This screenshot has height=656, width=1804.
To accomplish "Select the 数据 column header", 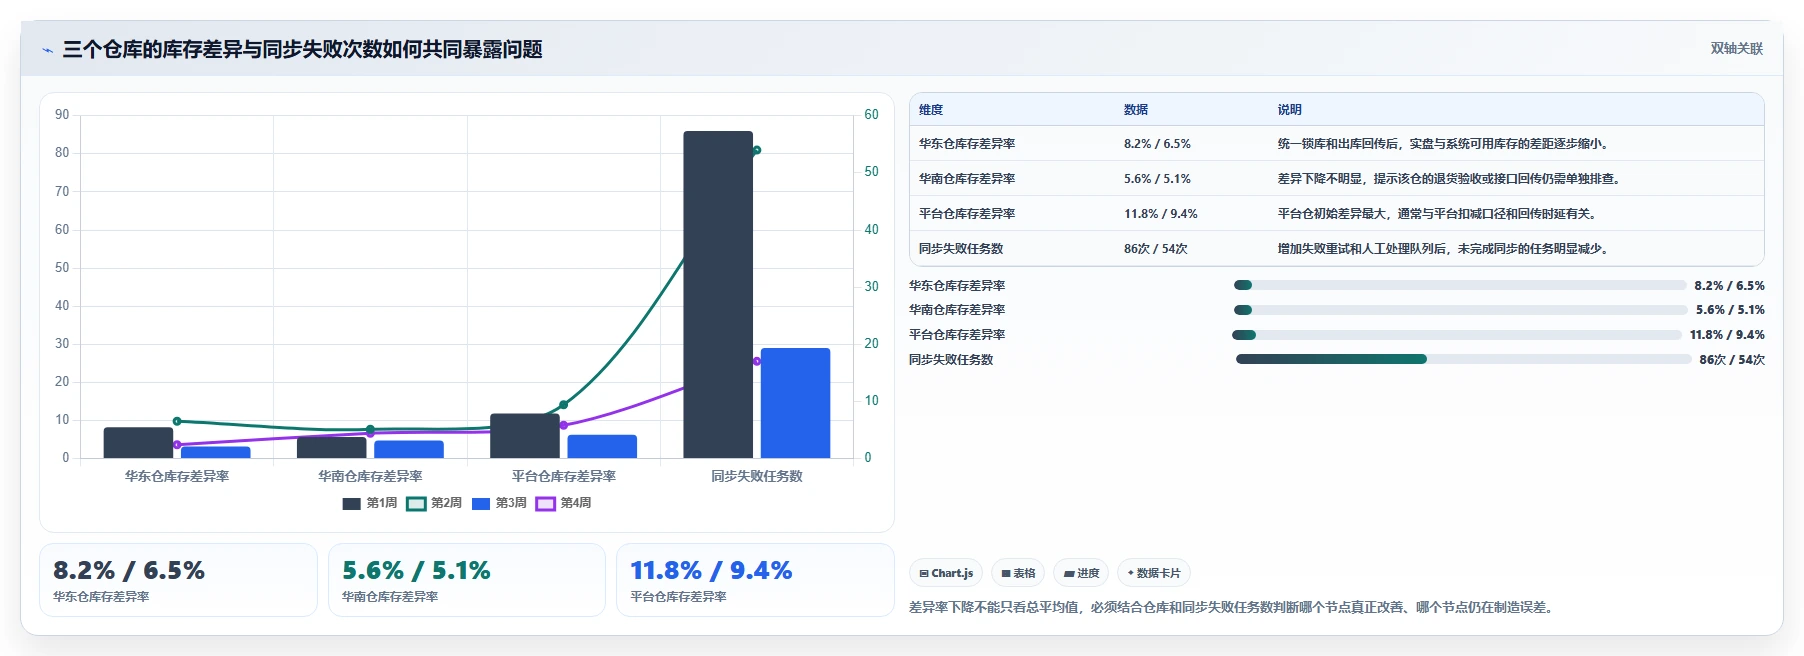I will 1136,110.
